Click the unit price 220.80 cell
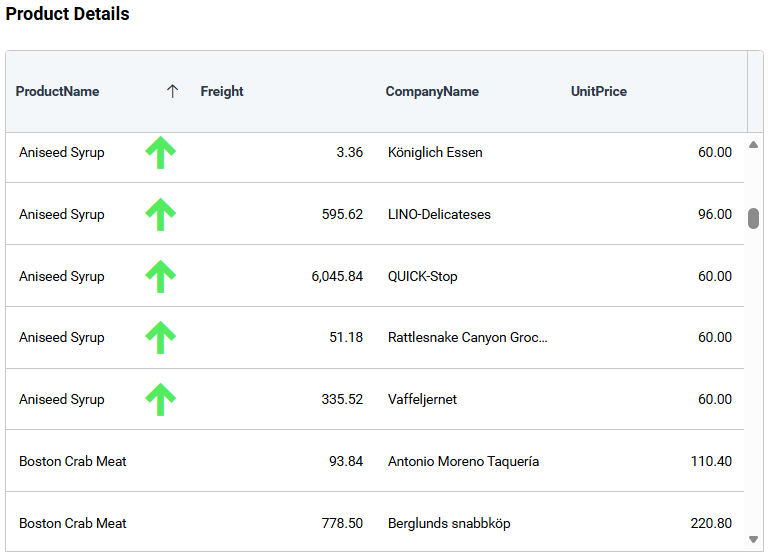The height and width of the screenshot is (557, 768). (711, 523)
